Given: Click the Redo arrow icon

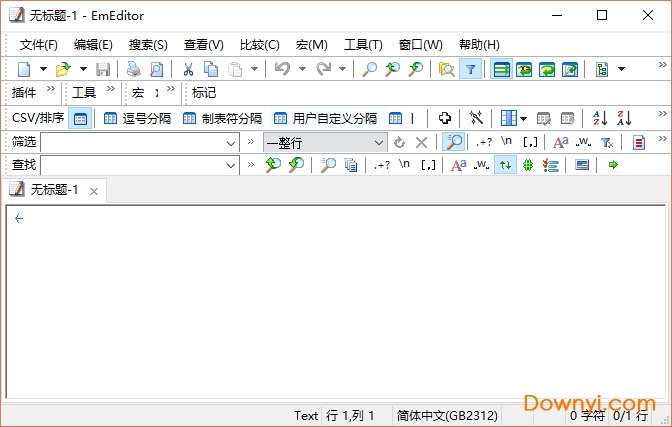Looking at the screenshot, I should tap(324, 69).
